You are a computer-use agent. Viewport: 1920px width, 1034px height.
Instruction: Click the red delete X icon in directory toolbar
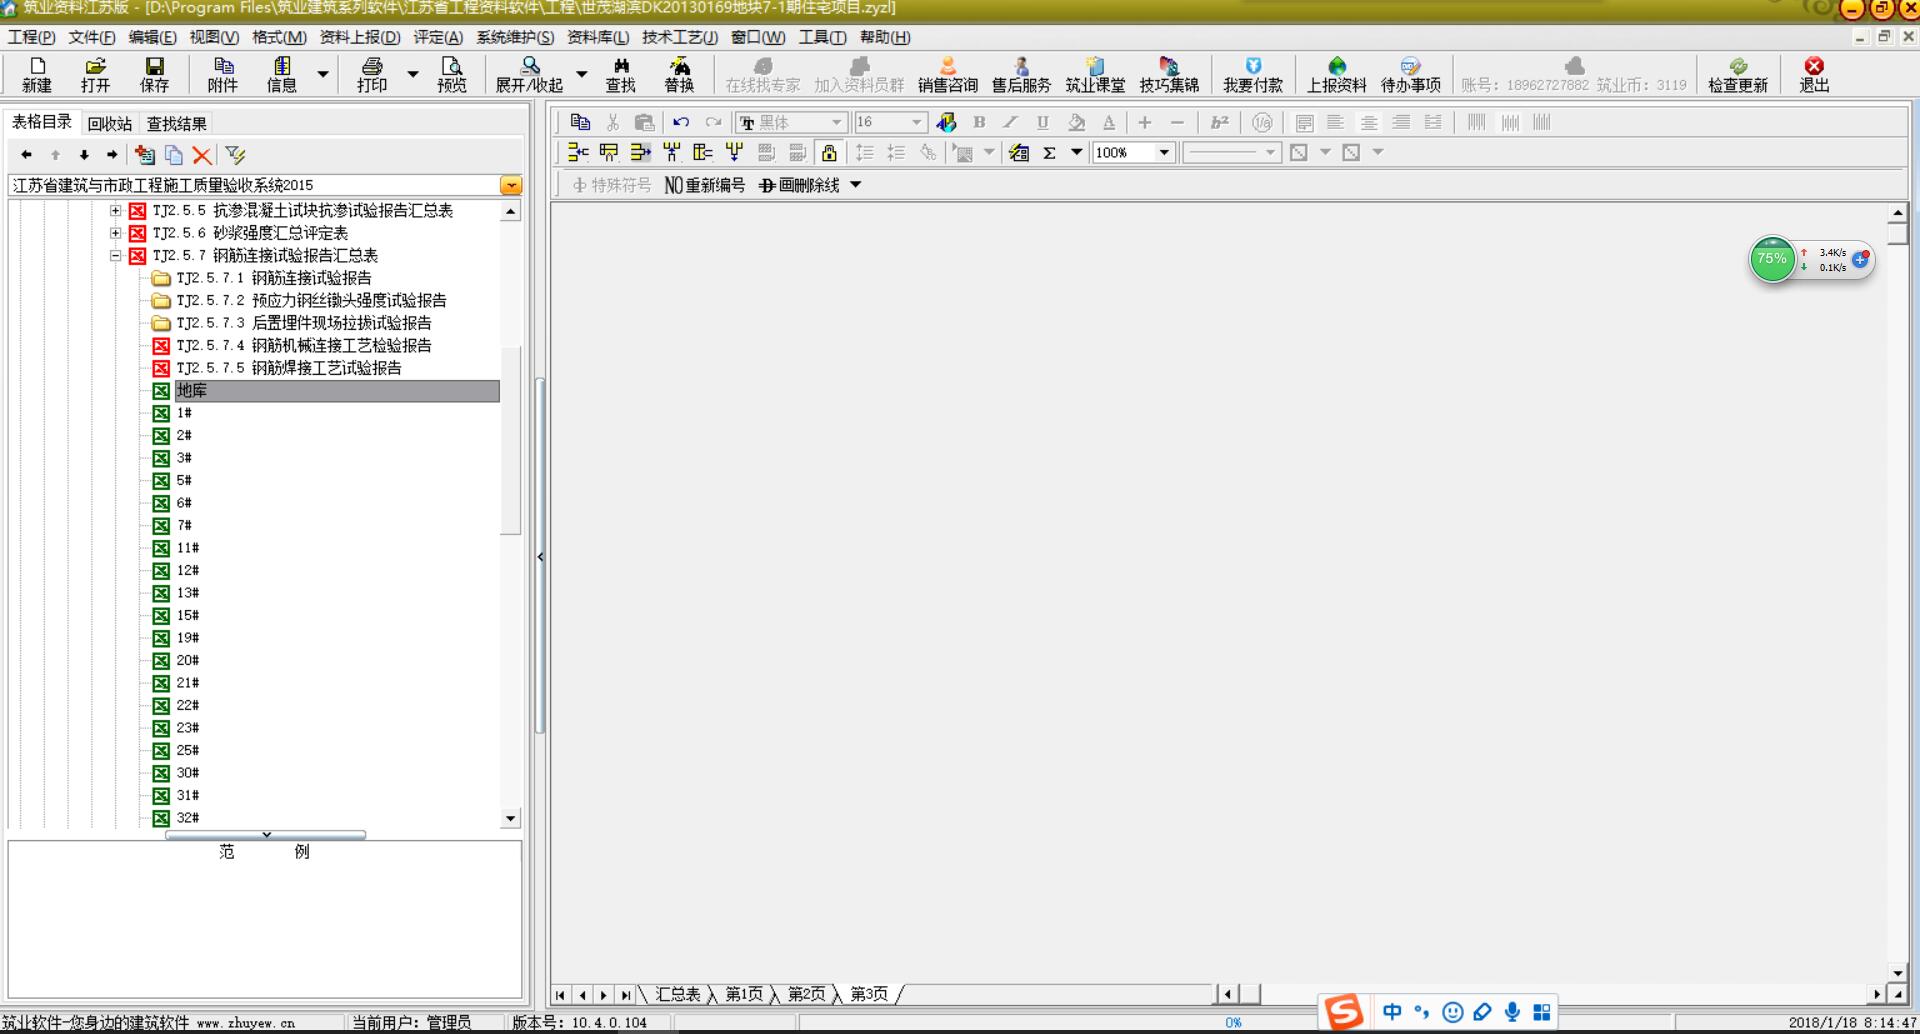(202, 155)
